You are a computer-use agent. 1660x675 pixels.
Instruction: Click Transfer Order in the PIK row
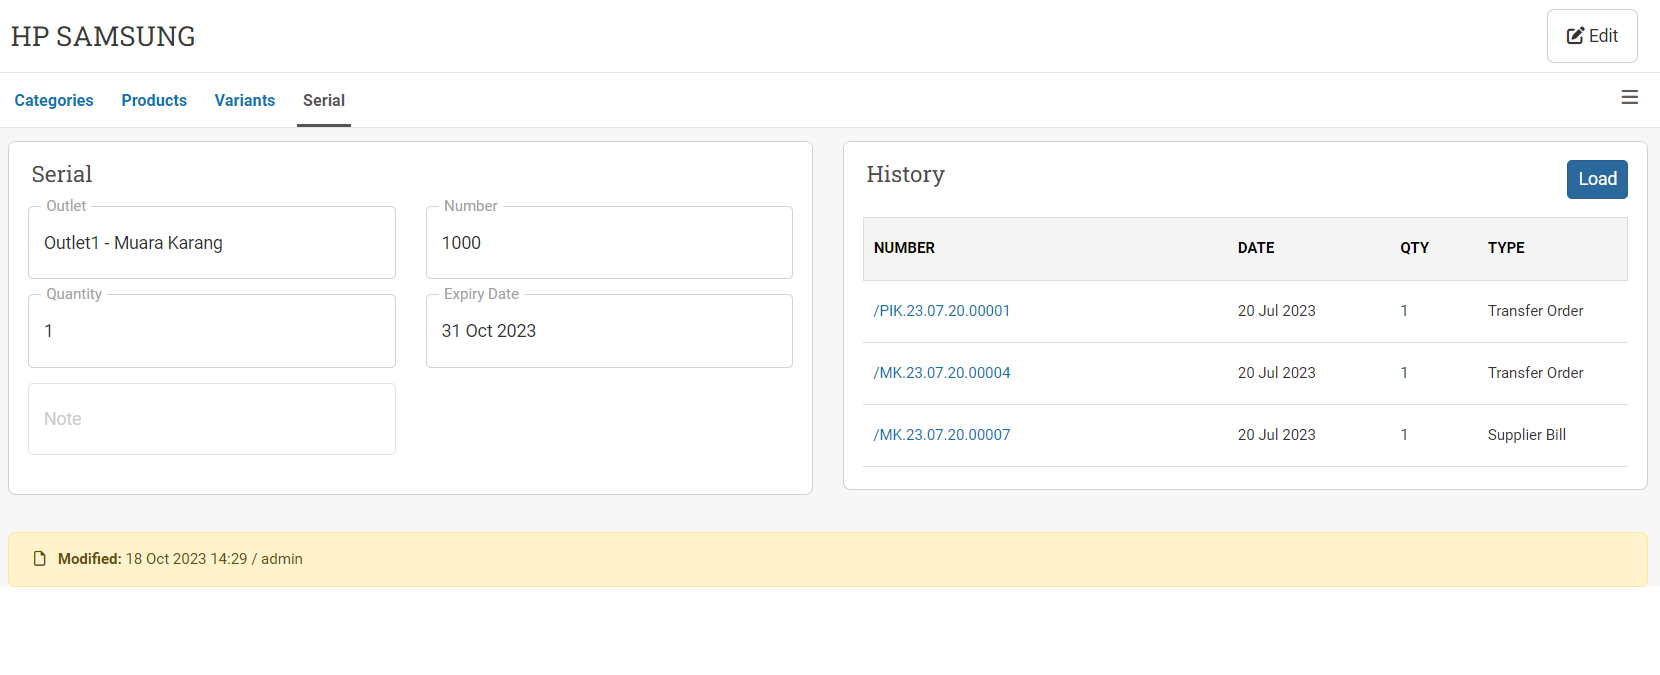point(1535,311)
